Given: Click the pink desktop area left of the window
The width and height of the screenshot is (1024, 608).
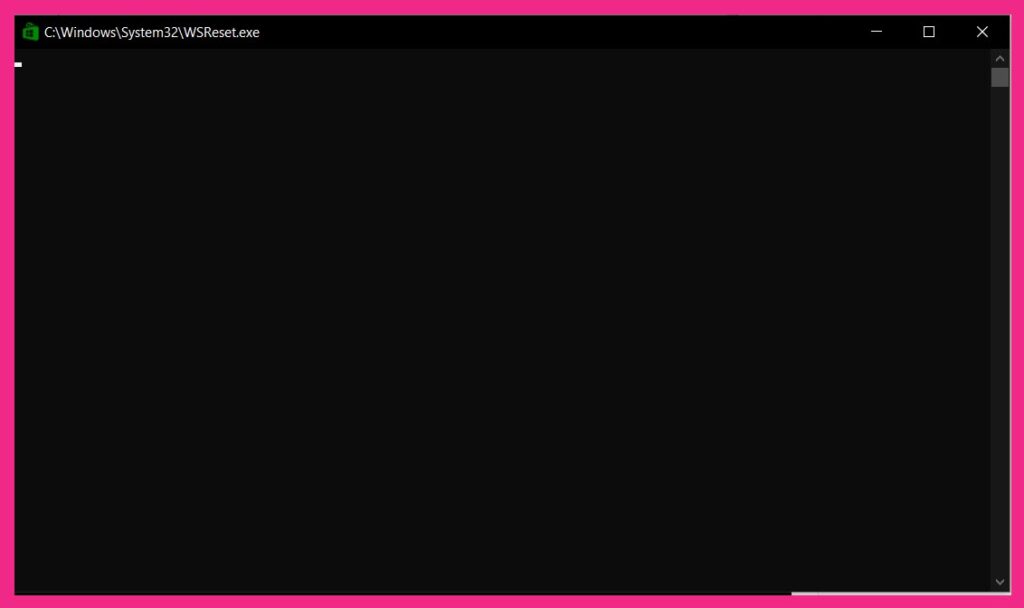Looking at the screenshot, I should (x=7, y=300).
